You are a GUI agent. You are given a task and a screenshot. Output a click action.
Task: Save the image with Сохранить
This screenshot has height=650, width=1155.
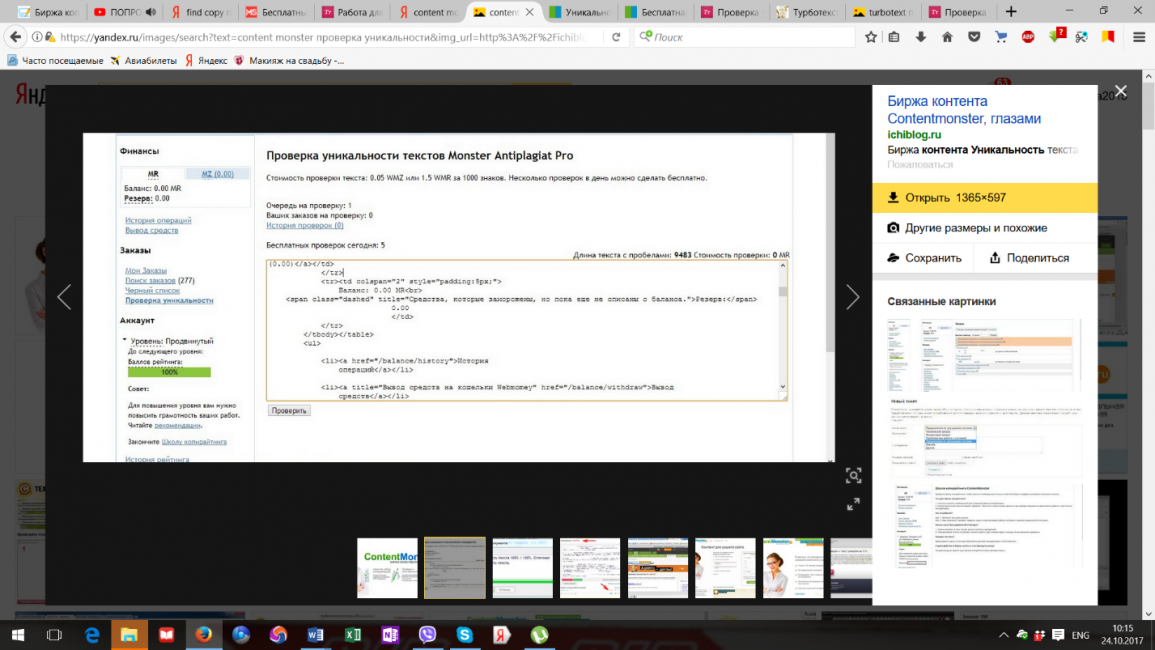924,258
